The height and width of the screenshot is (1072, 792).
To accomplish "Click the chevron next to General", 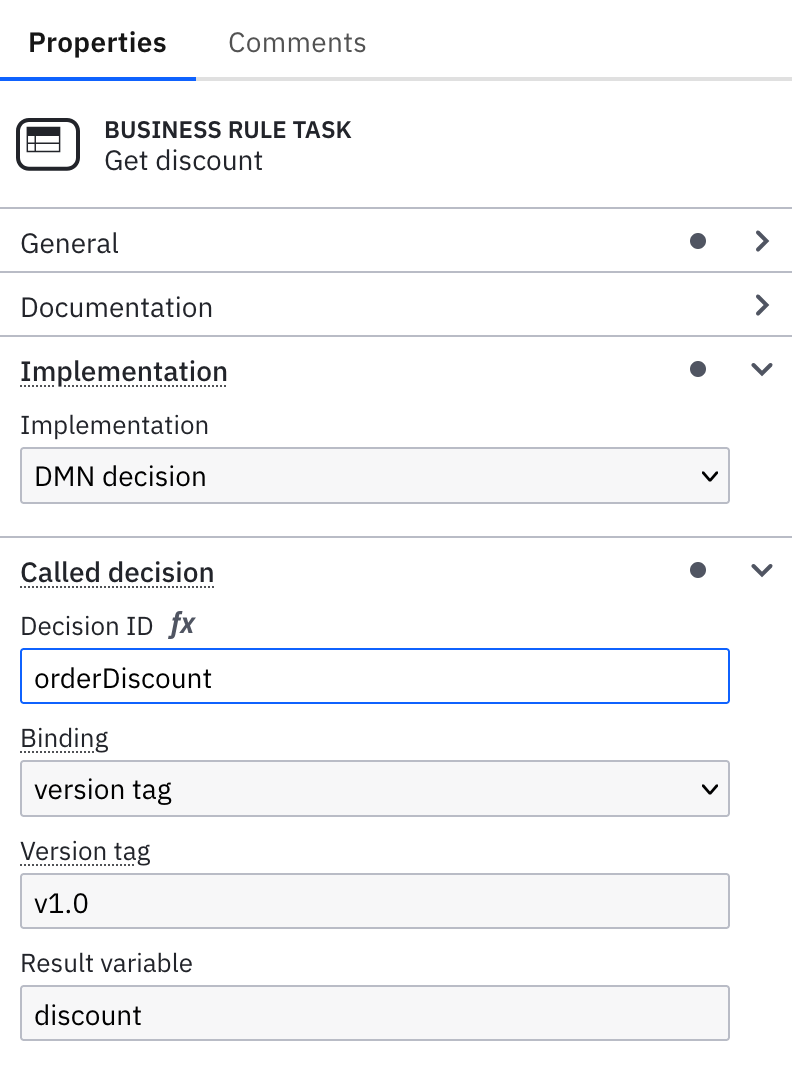I will click(762, 241).
